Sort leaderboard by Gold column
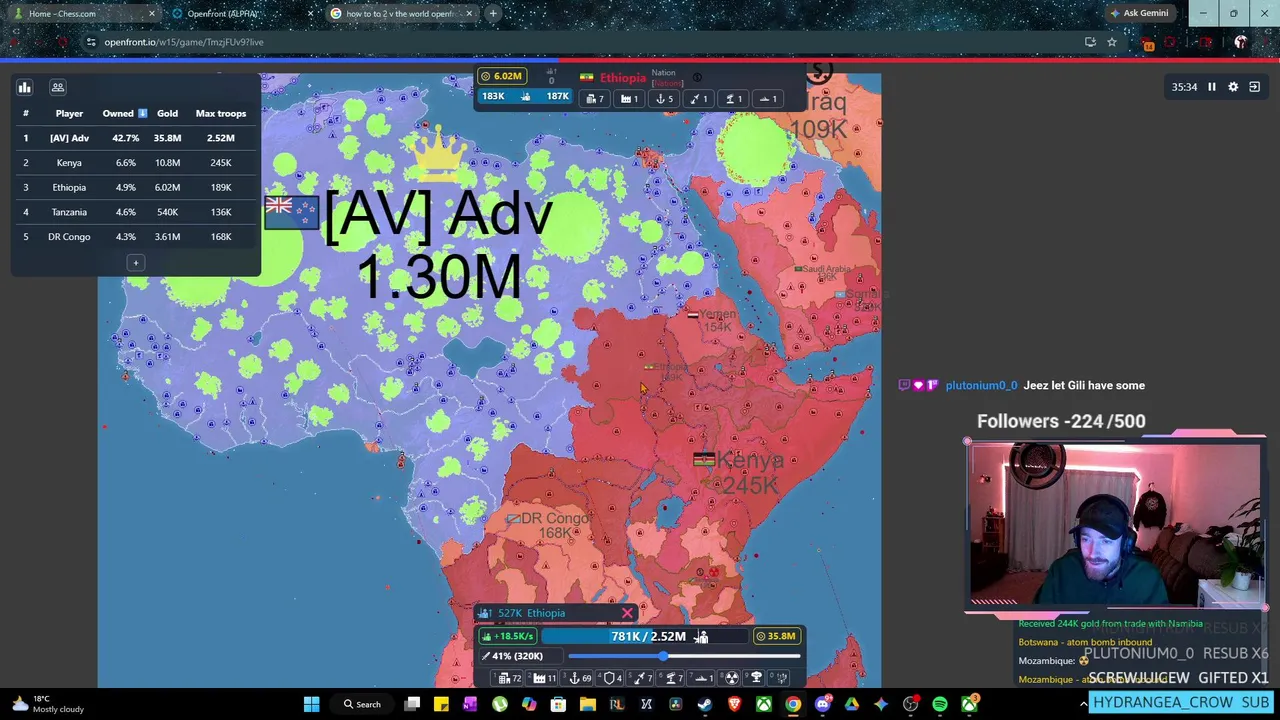This screenshot has height=720, width=1280. click(x=167, y=113)
